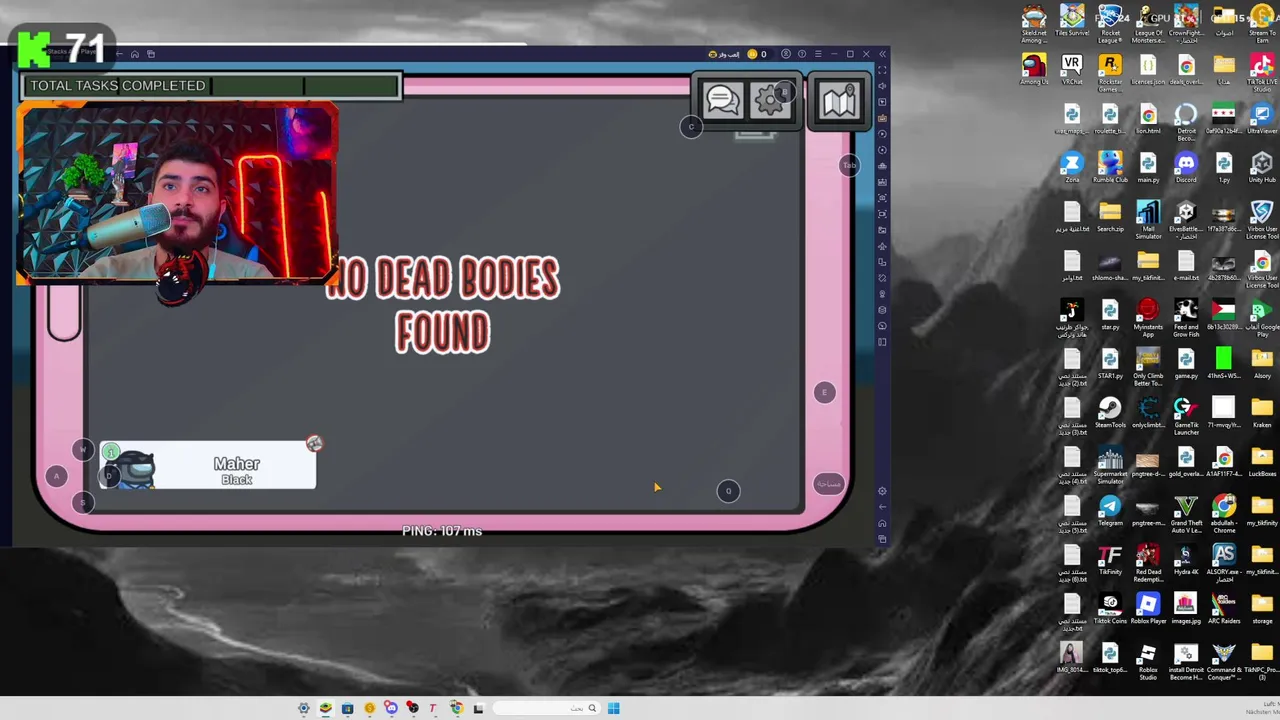This screenshot has width=1280, height=720.
Task: Select the game.py file on desktop
Action: click(1186, 364)
